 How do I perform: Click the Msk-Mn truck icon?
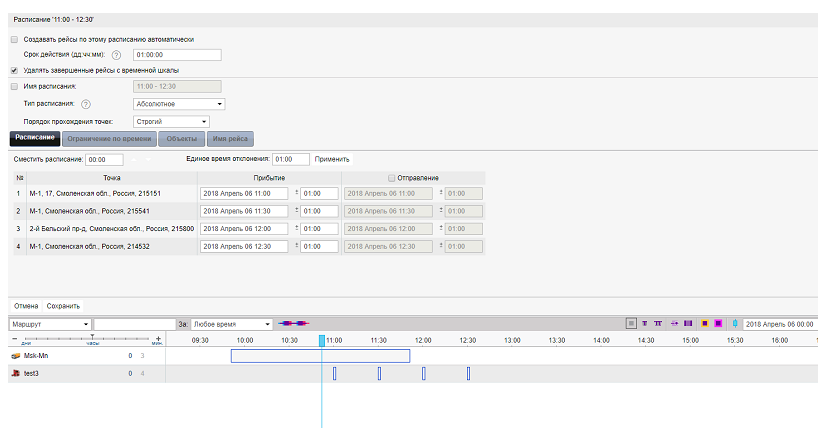[15, 355]
